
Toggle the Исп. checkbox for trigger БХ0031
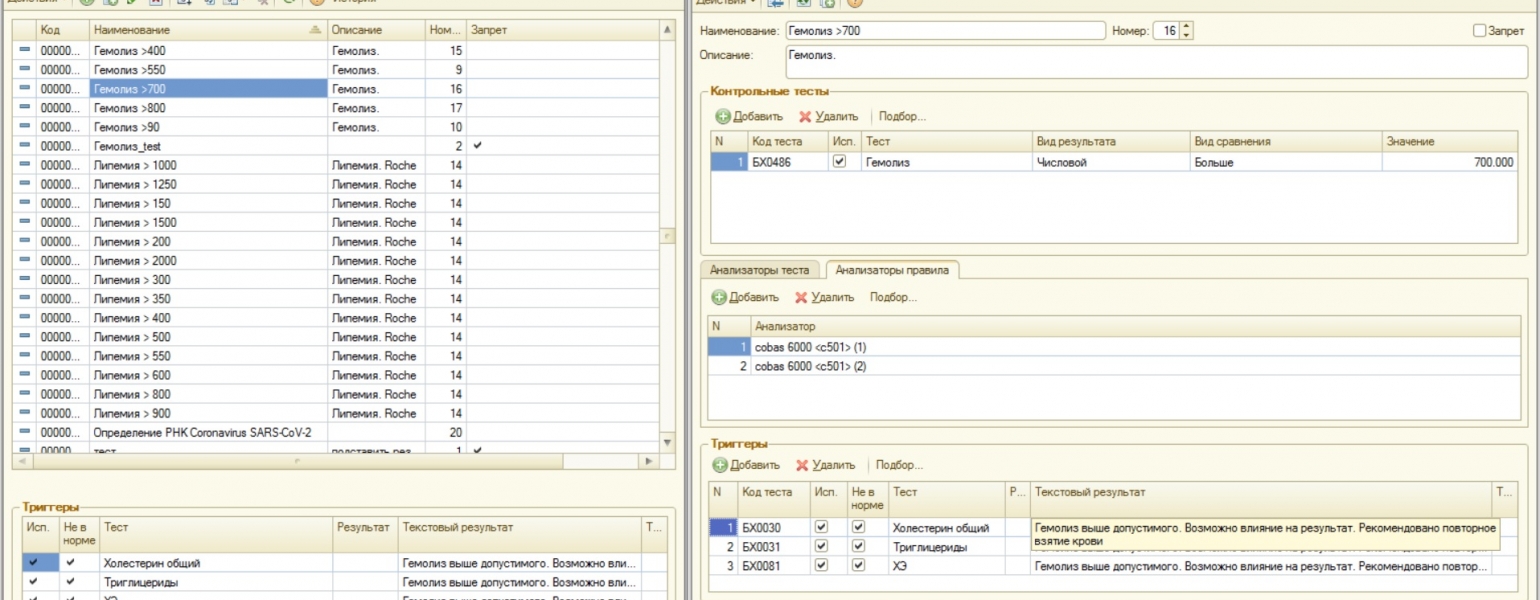822,547
